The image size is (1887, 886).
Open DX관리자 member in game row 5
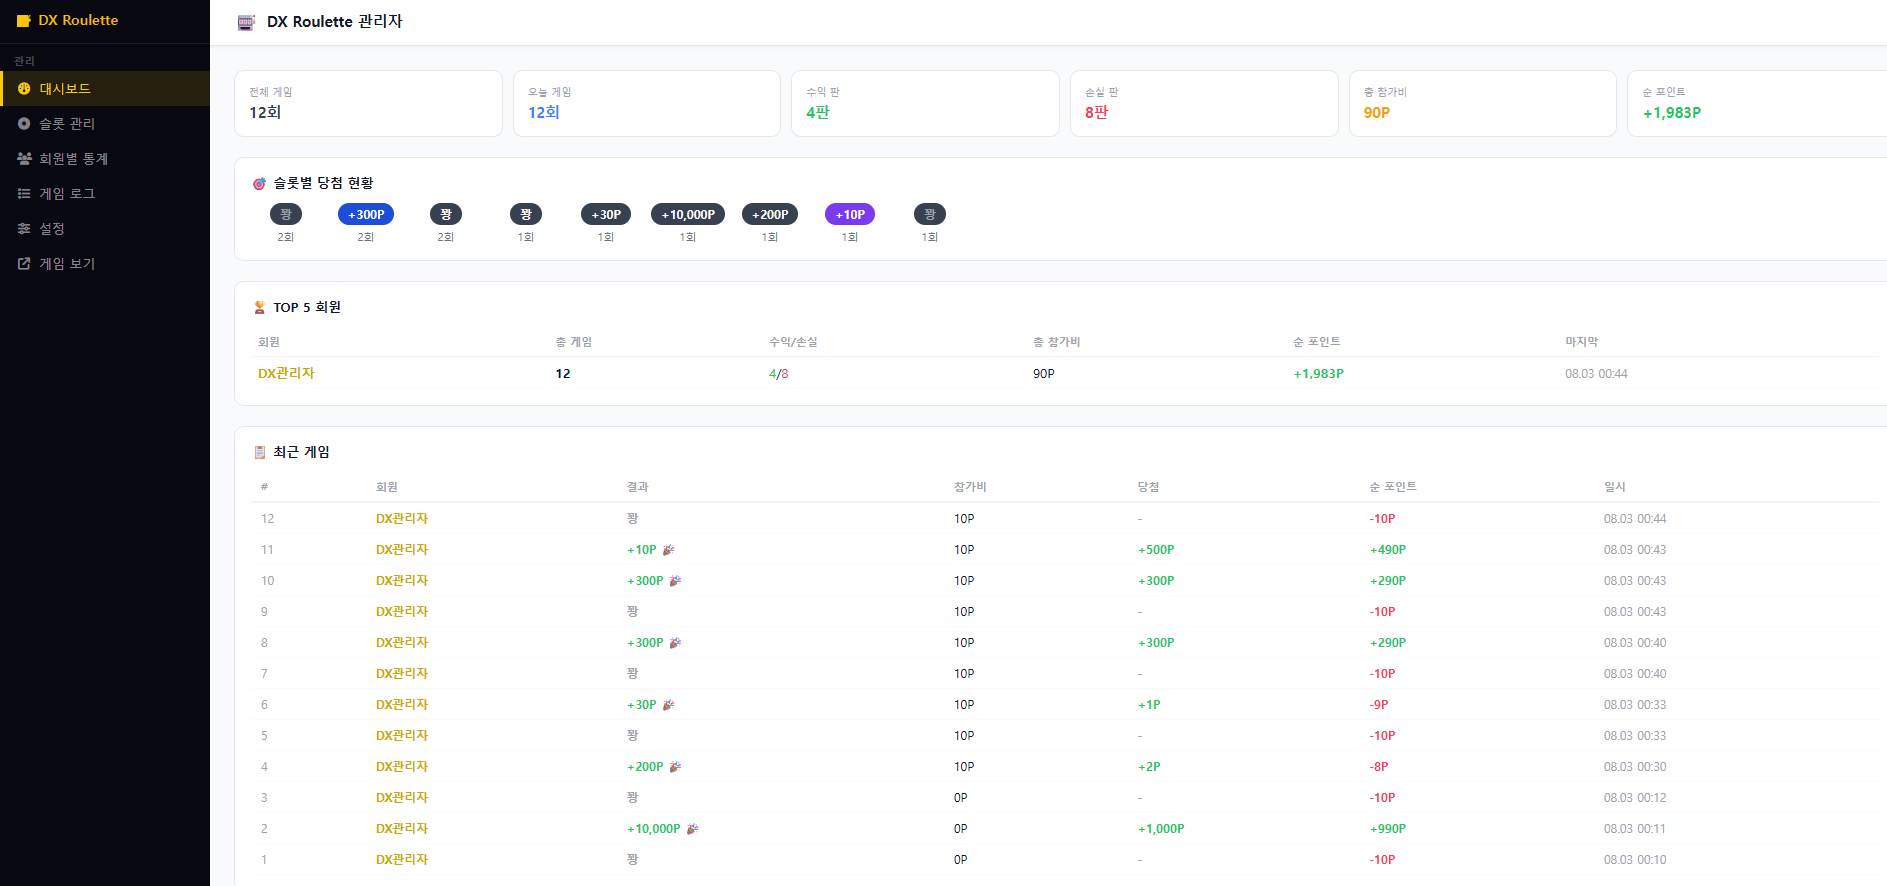tap(402, 736)
